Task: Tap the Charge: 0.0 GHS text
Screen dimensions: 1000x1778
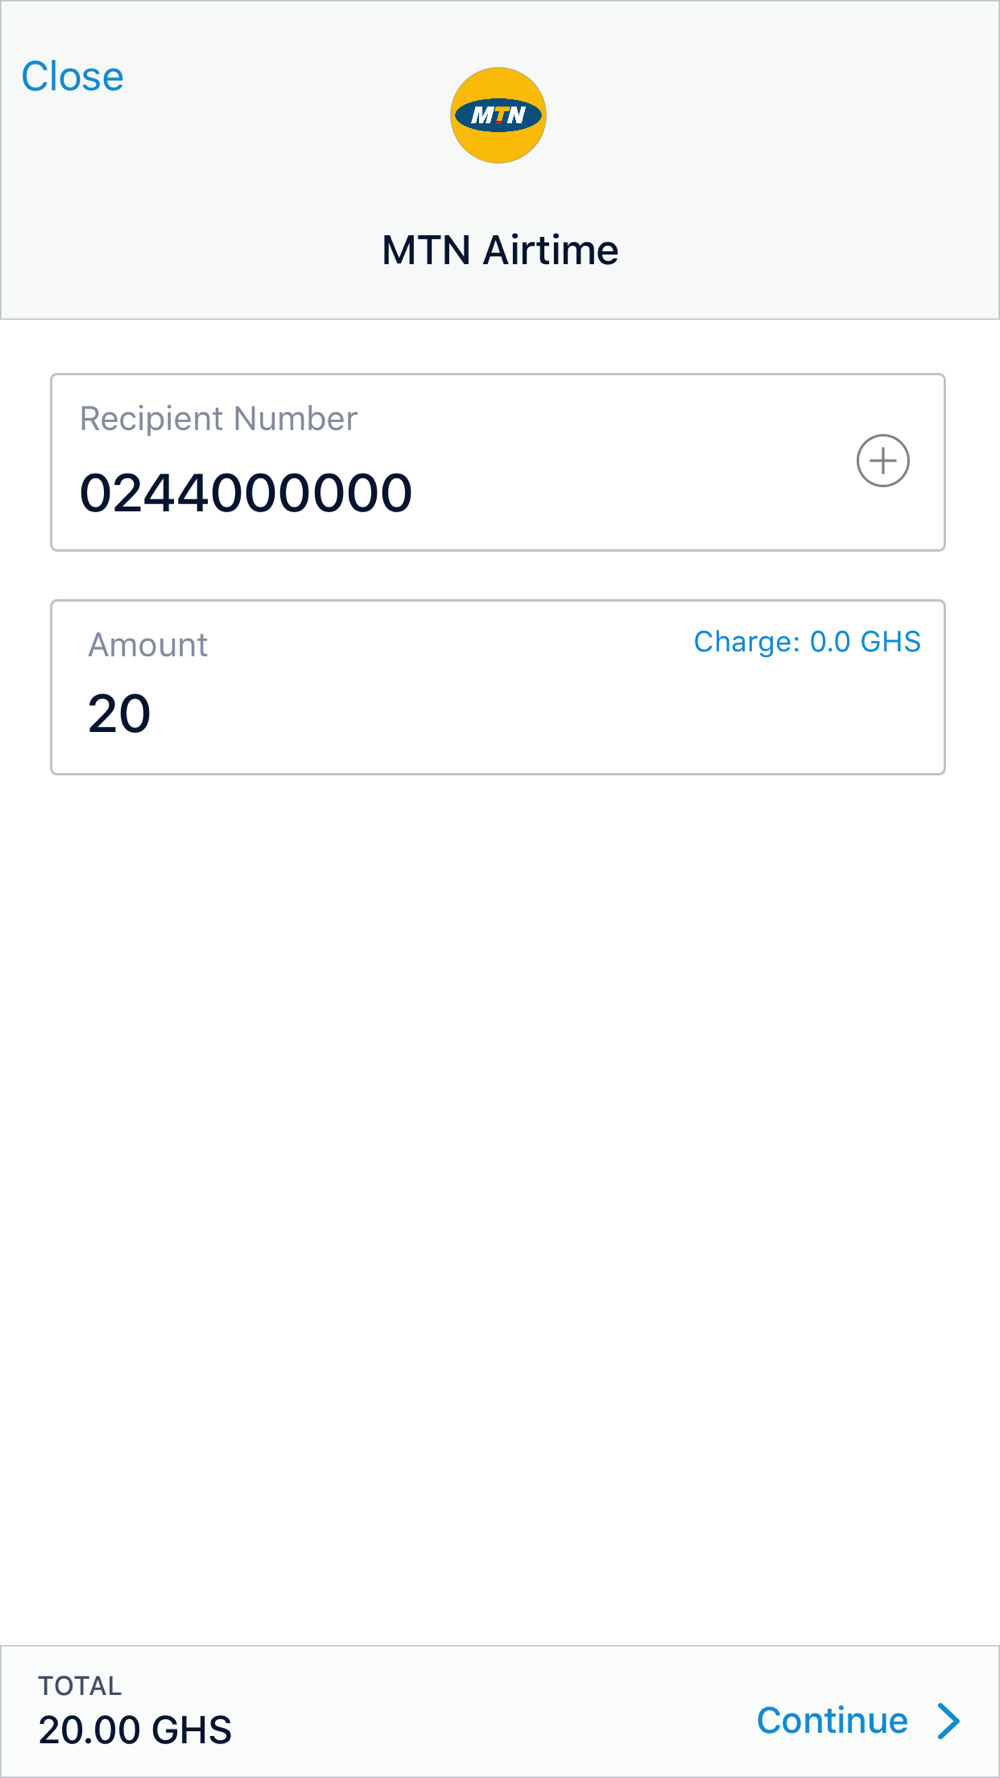Action: click(x=807, y=642)
